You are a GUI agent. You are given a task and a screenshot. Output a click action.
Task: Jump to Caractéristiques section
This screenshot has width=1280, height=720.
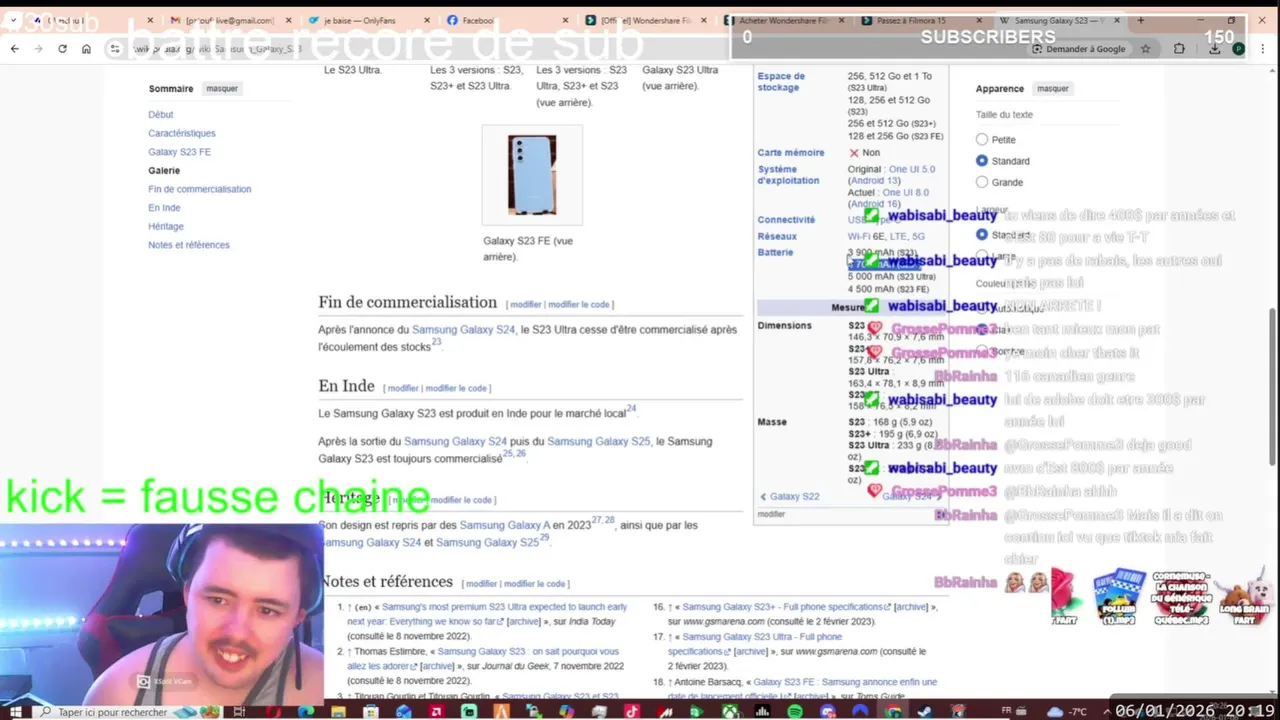pyautogui.click(x=182, y=133)
